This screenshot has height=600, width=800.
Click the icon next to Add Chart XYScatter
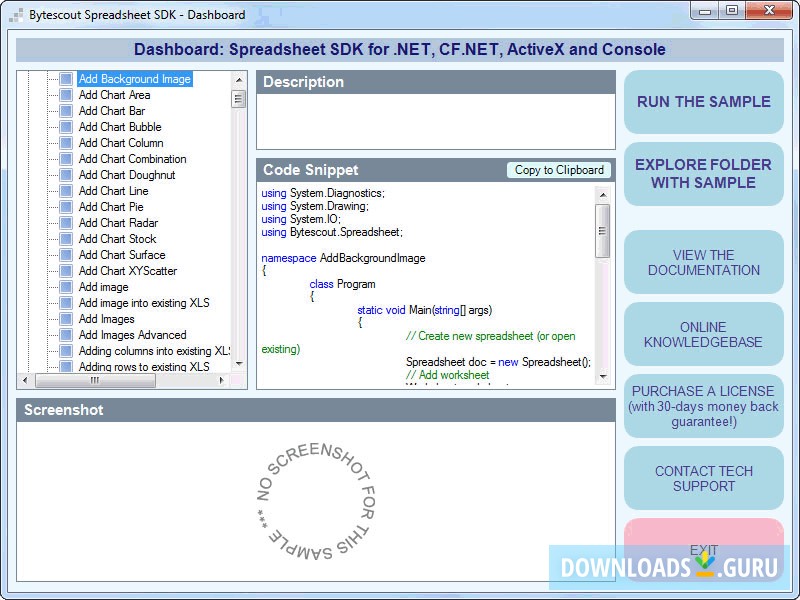pos(65,270)
